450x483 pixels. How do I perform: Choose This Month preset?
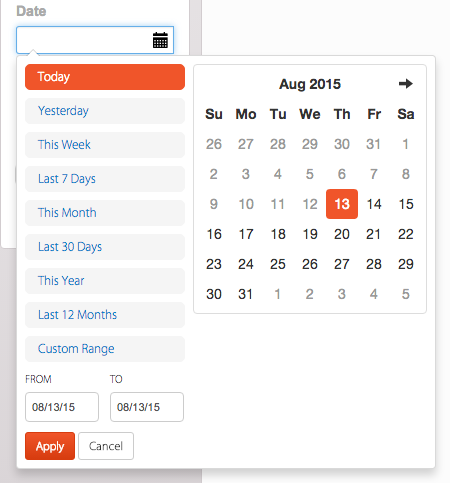tap(105, 213)
